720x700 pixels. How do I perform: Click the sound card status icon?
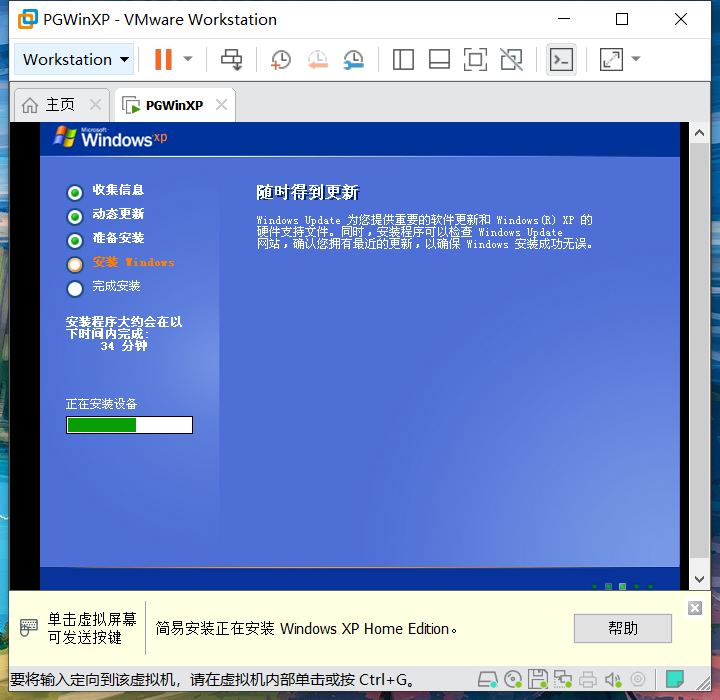(x=613, y=679)
